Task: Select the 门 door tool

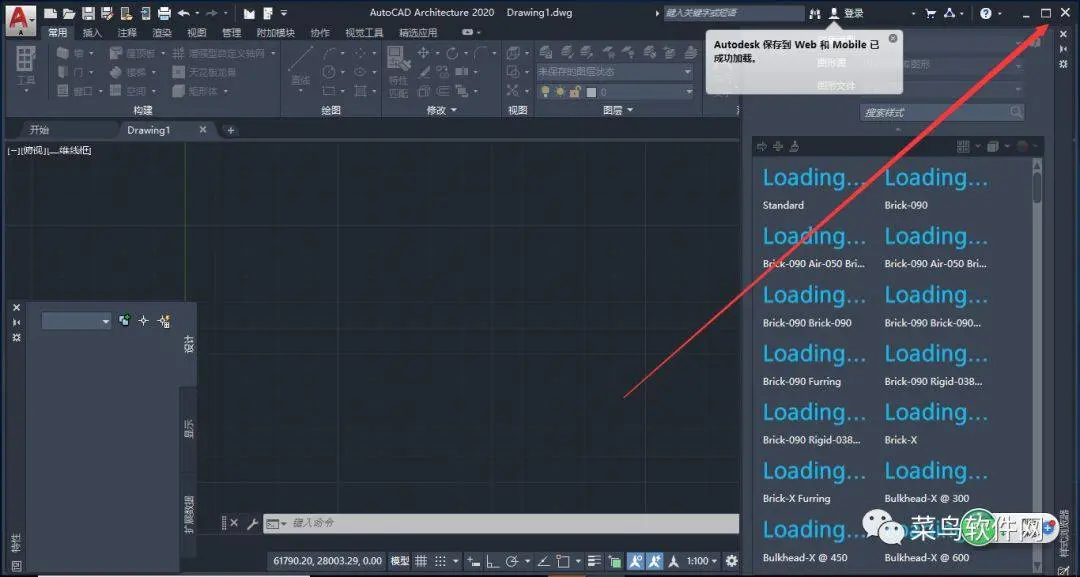Action: [74, 72]
